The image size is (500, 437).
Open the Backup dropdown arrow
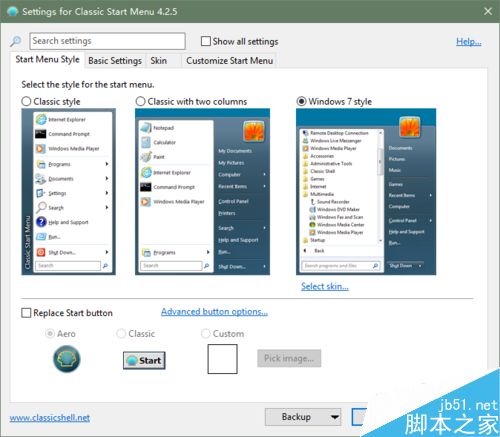[335, 417]
